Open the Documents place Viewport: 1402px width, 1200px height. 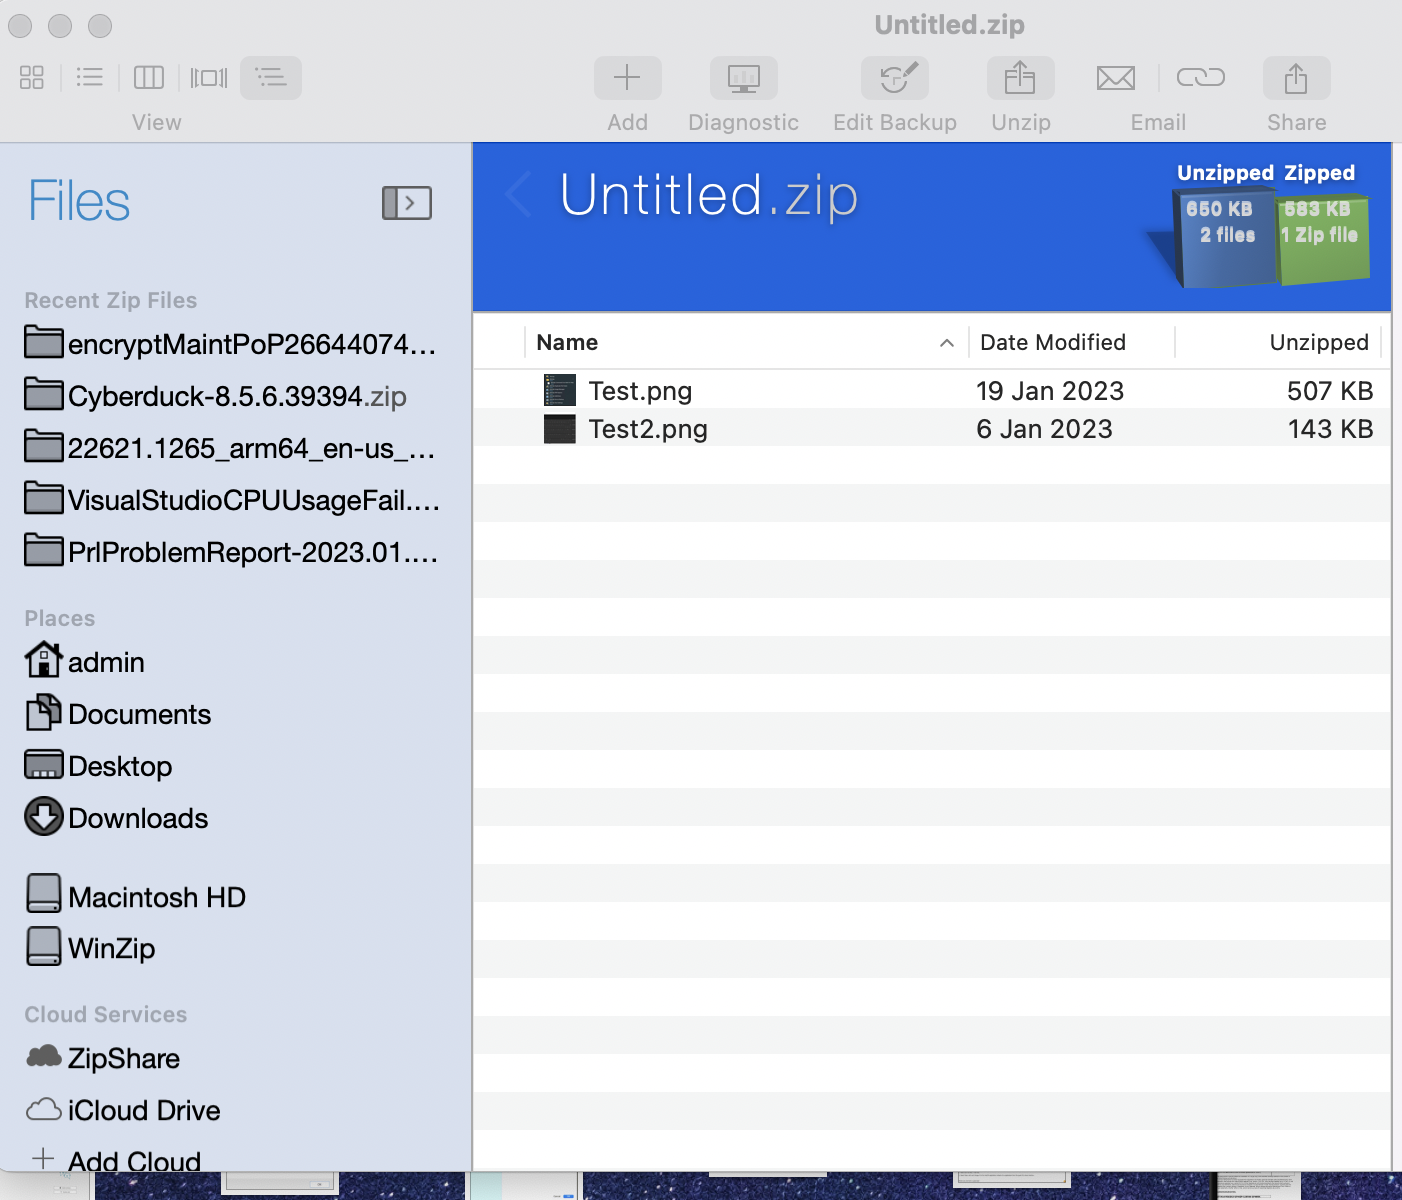(x=118, y=714)
